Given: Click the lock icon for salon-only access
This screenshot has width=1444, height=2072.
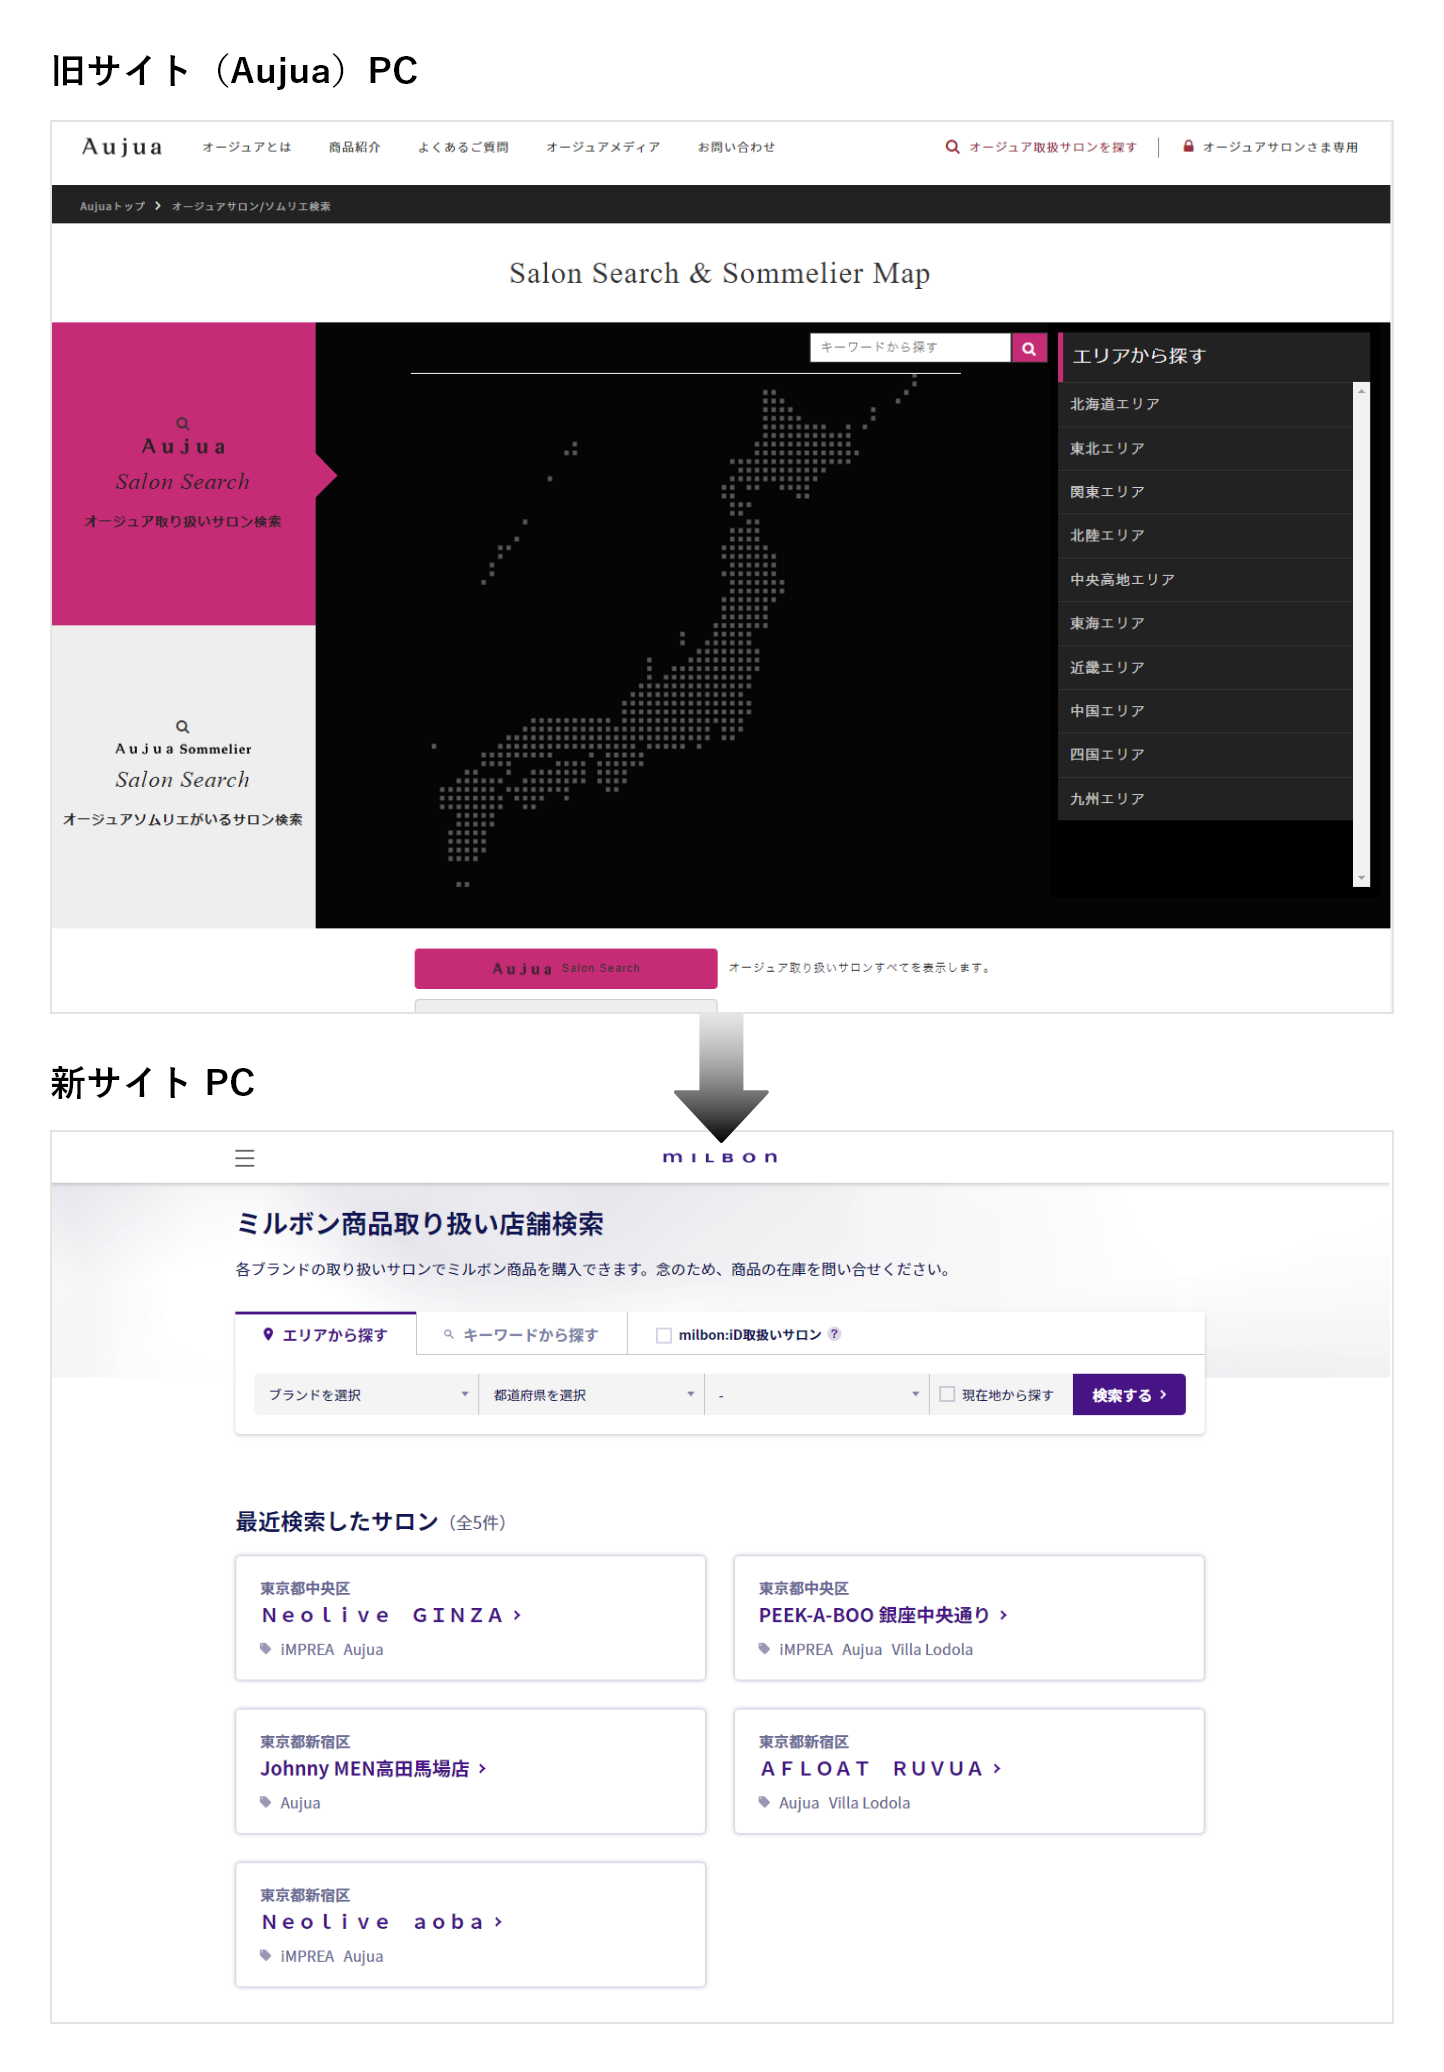Looking at the screenshot, I should 1188,146.
